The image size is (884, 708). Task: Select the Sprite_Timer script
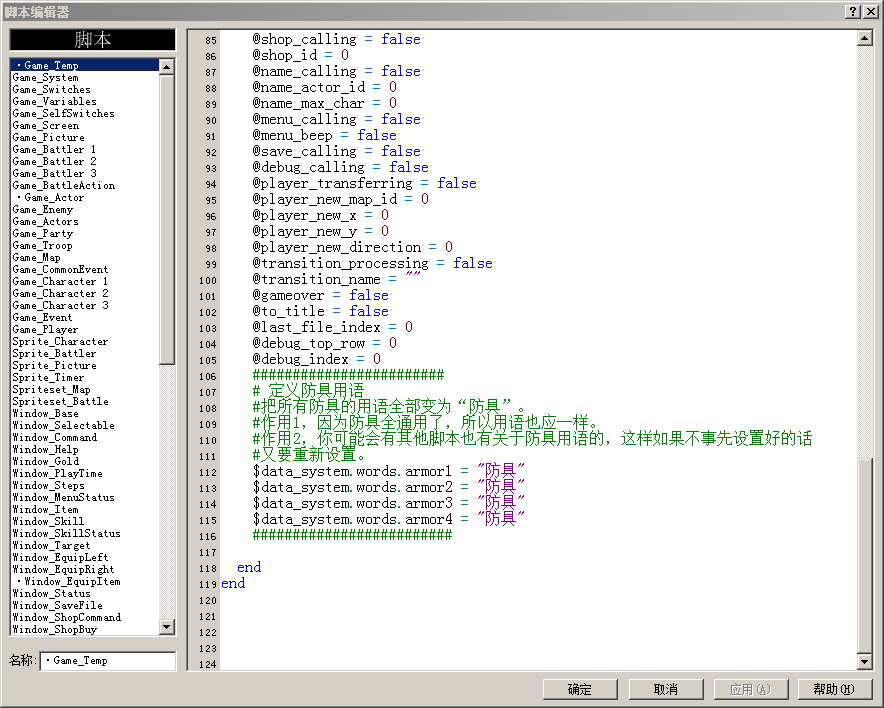point(85,378)
